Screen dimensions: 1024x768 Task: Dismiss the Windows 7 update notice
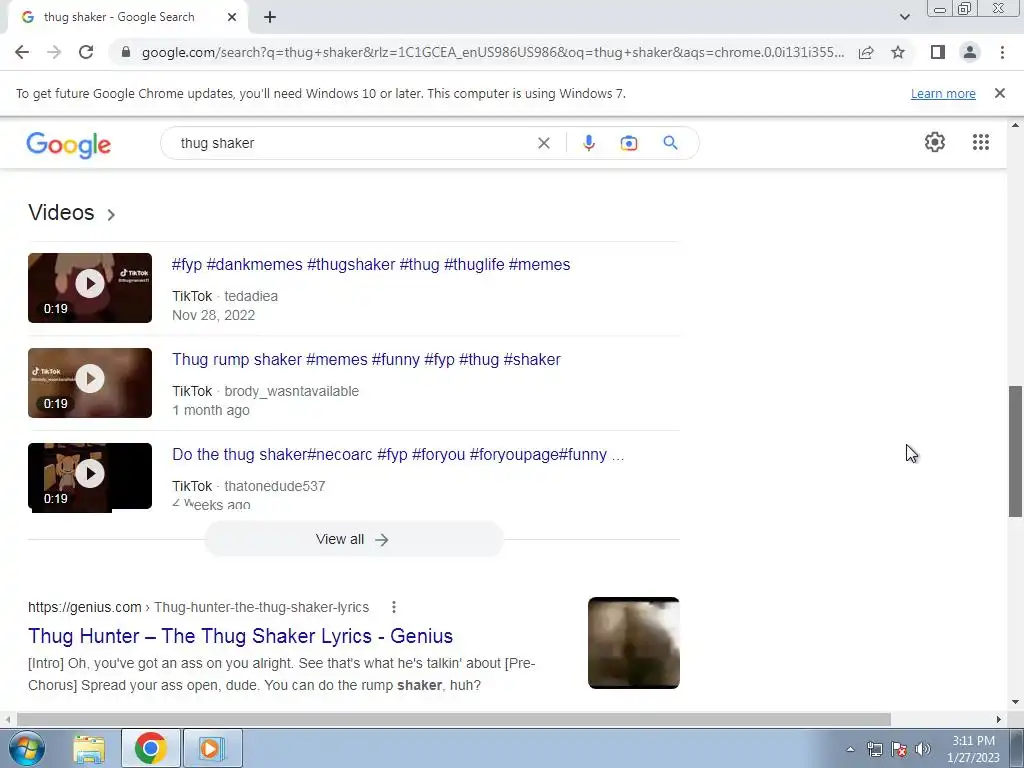tap(1000, 93)
